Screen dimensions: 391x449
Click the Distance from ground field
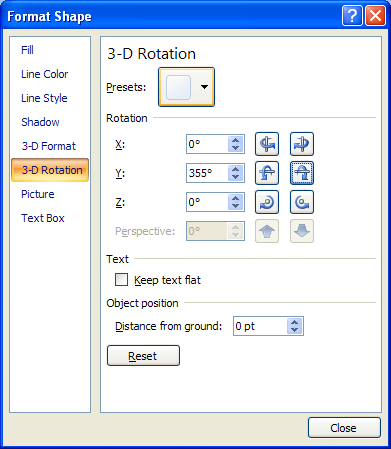(x=260, y=326)
